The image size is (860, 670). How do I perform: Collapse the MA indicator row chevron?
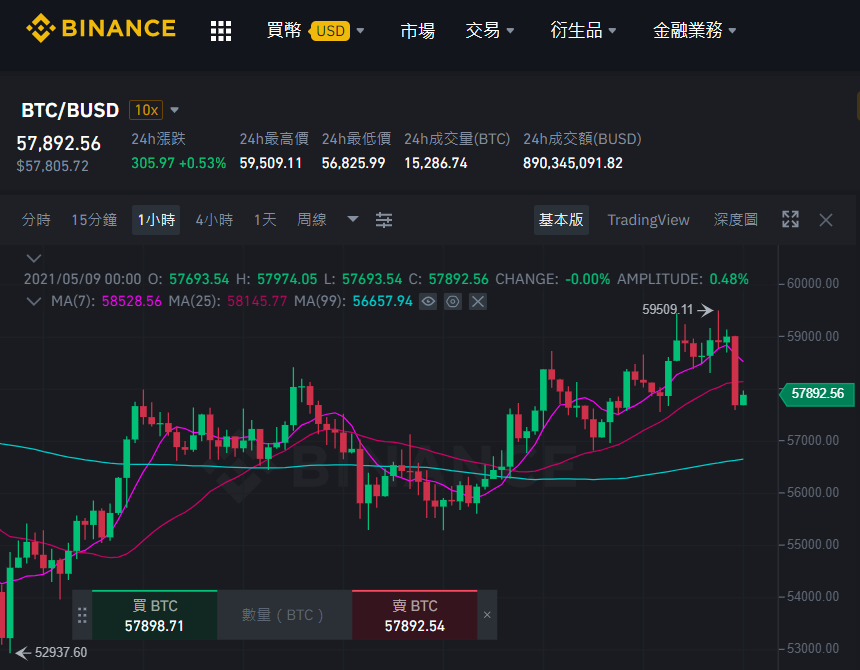(x=33, y=302)
